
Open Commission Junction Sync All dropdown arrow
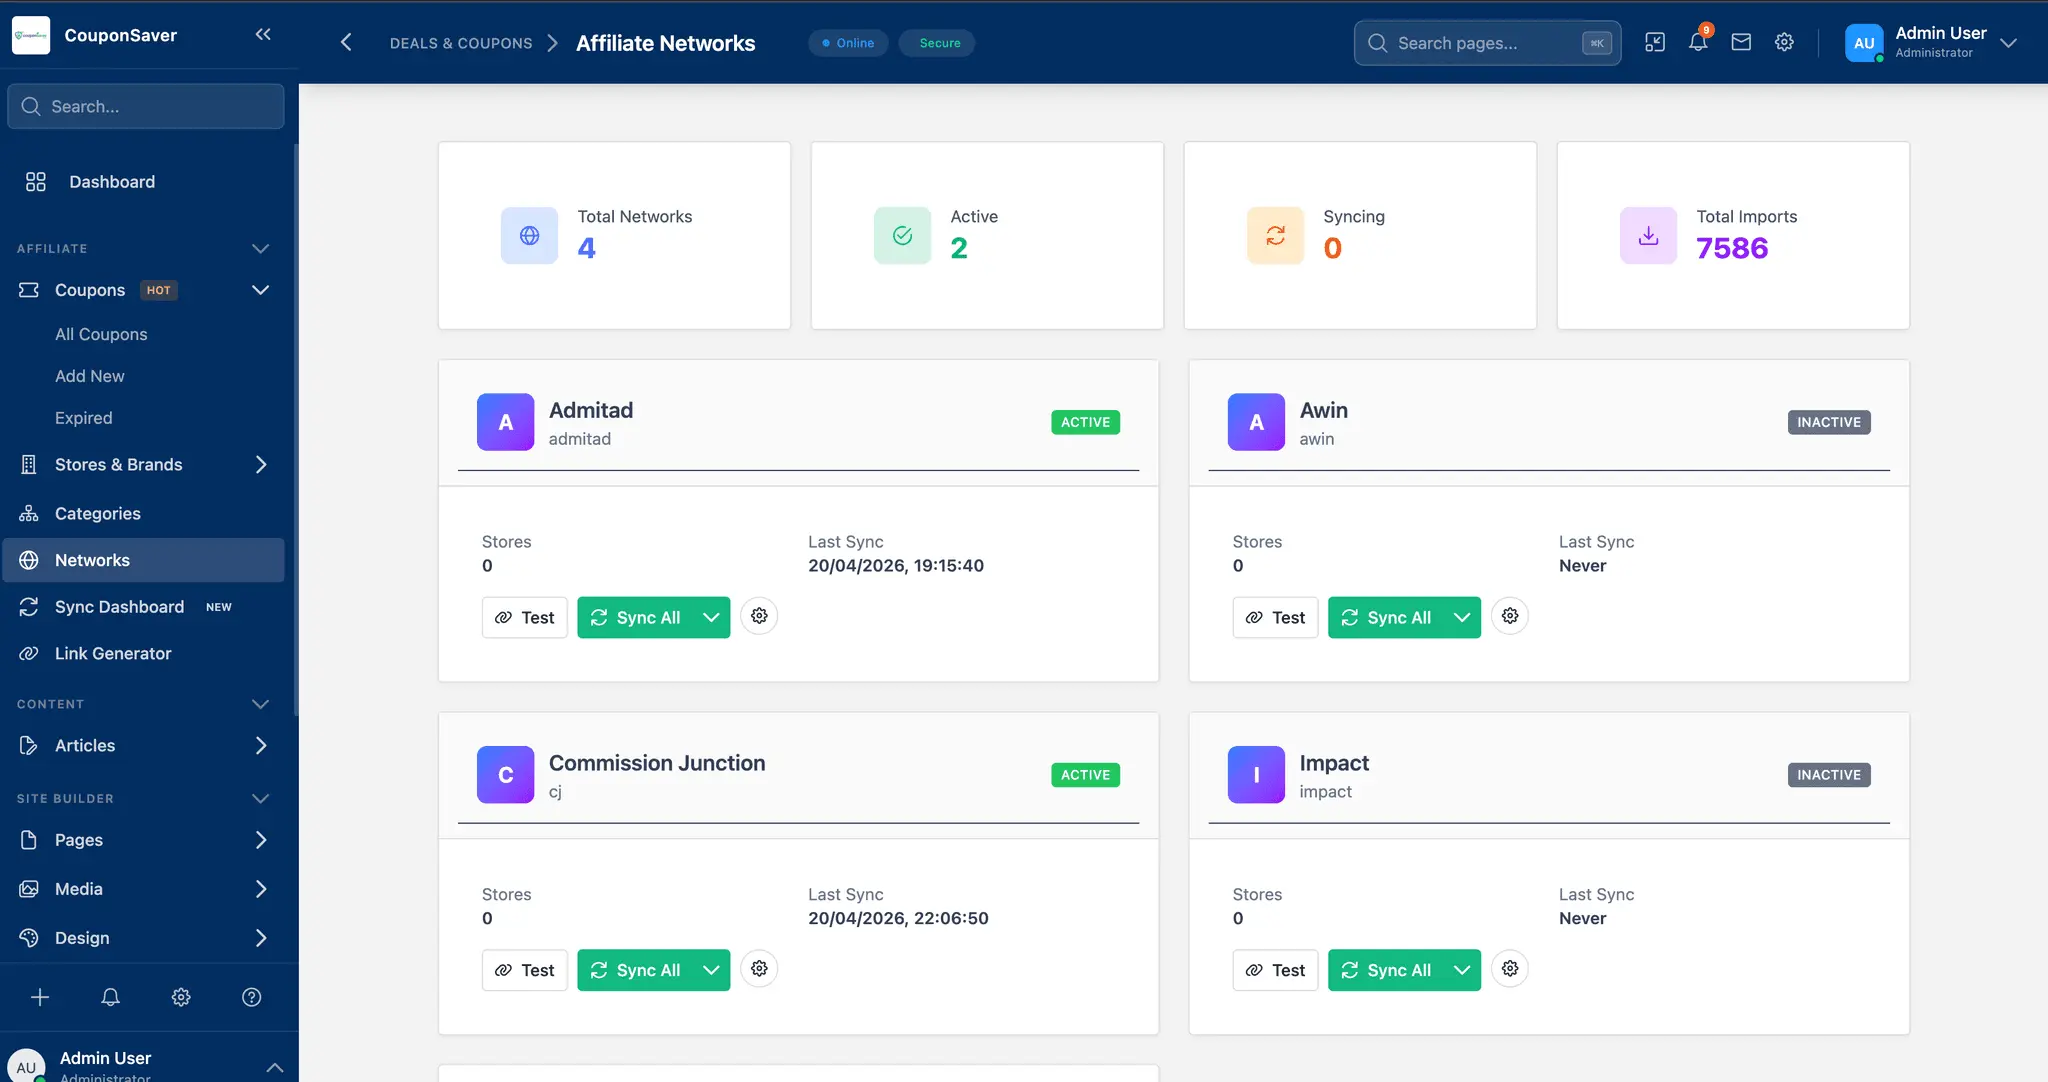(x=712, y=970)
